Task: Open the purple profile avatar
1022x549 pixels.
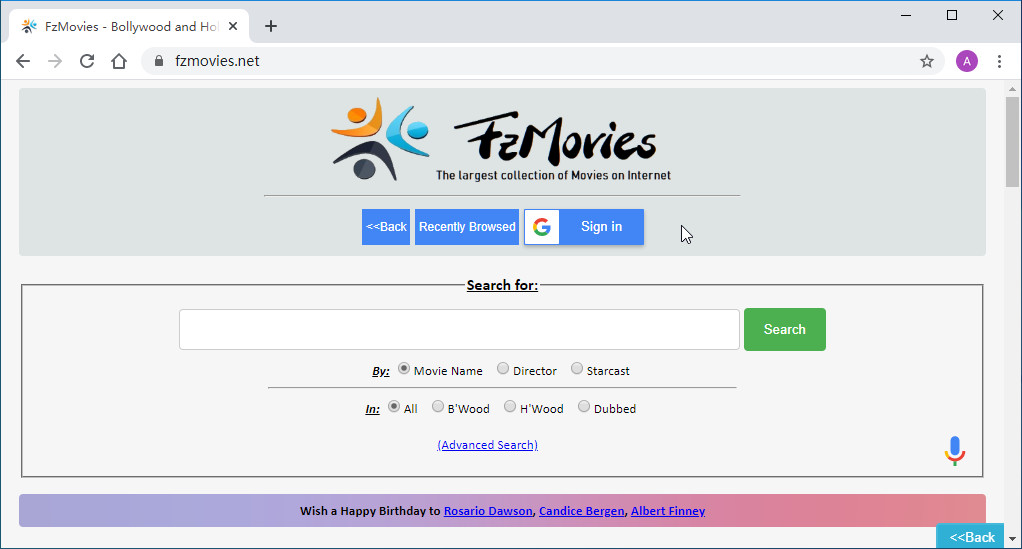Action: pyautogui.click(x=967, y=61)
